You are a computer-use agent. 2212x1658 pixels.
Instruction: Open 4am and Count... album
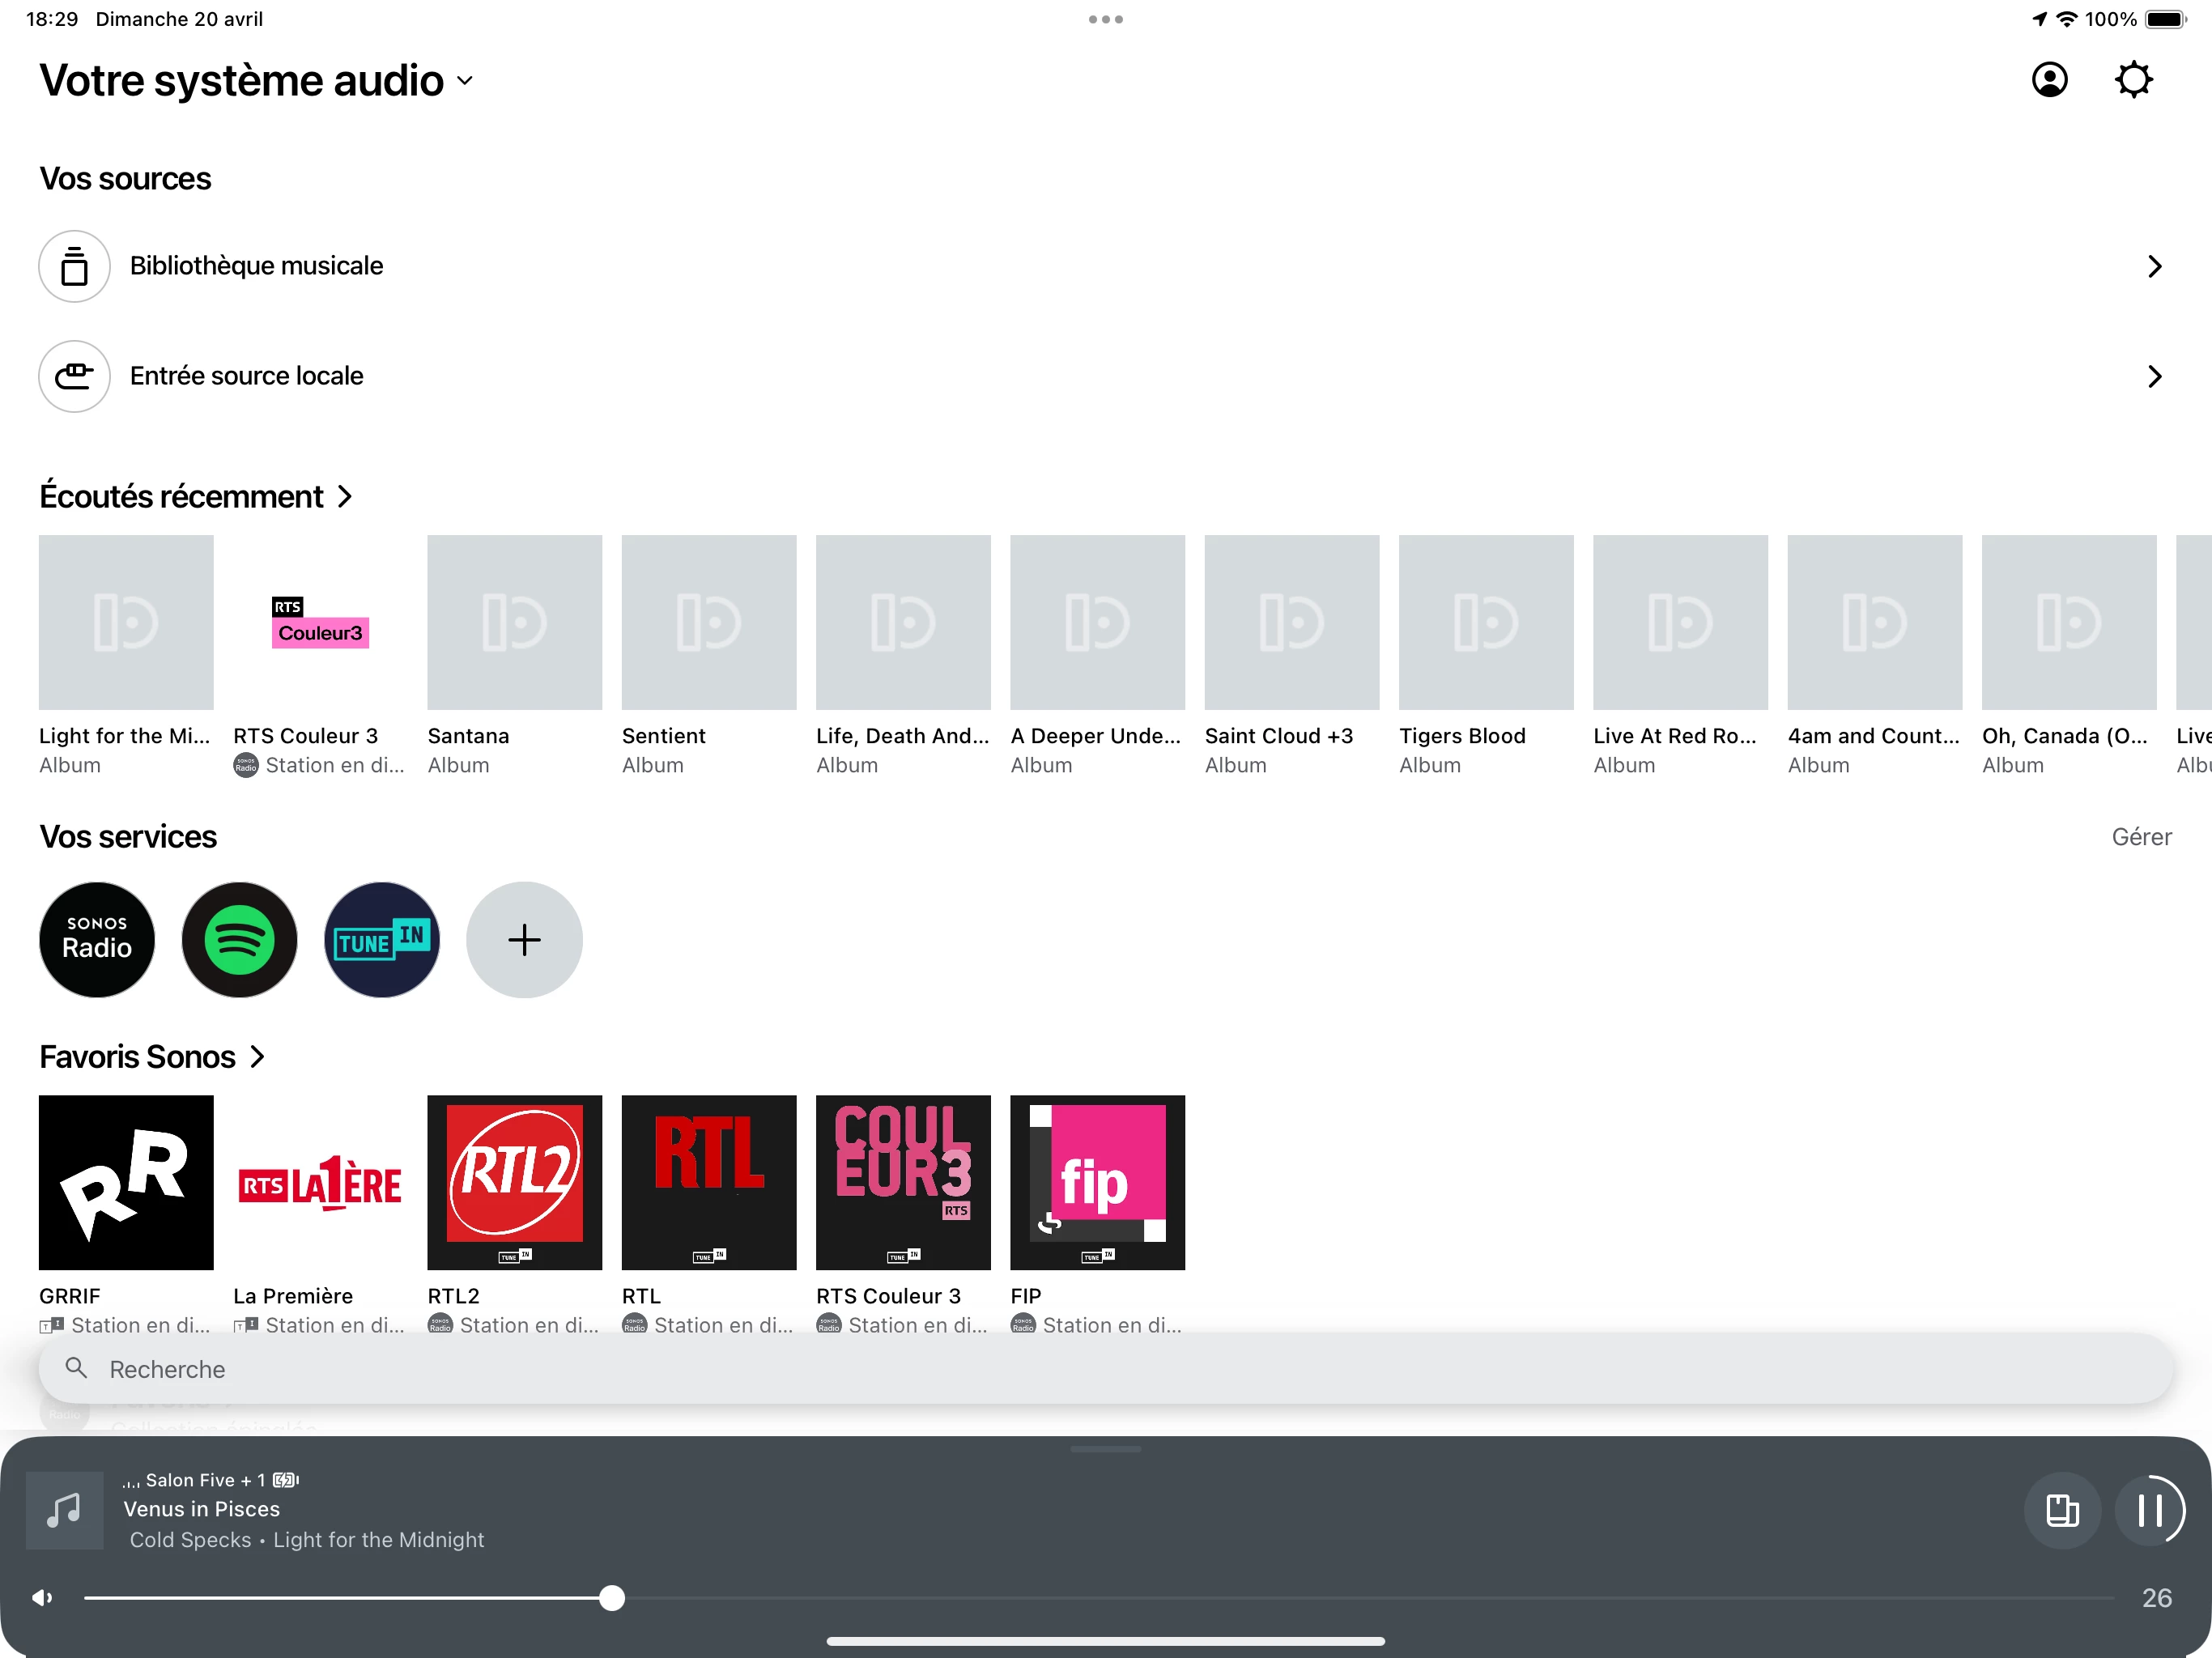coord(1875,622)
